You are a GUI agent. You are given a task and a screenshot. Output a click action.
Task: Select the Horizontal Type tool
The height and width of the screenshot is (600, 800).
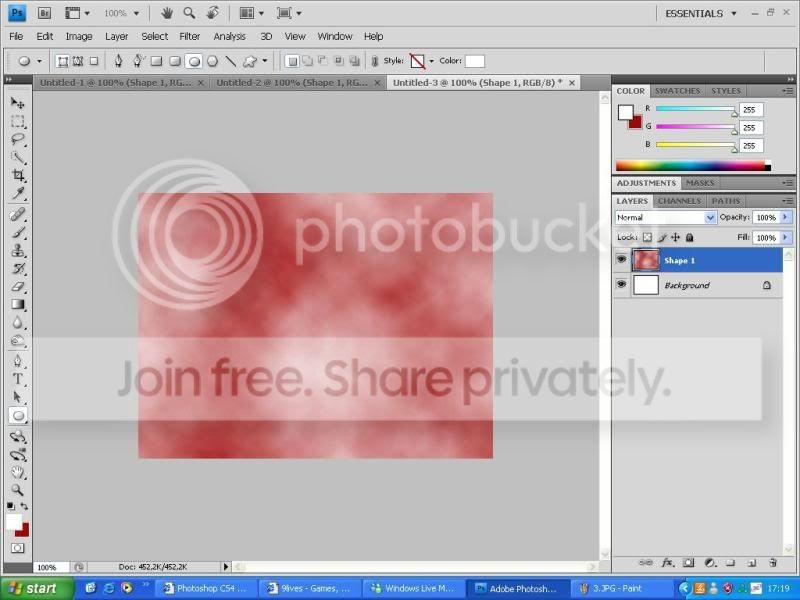tap(18, 379)
